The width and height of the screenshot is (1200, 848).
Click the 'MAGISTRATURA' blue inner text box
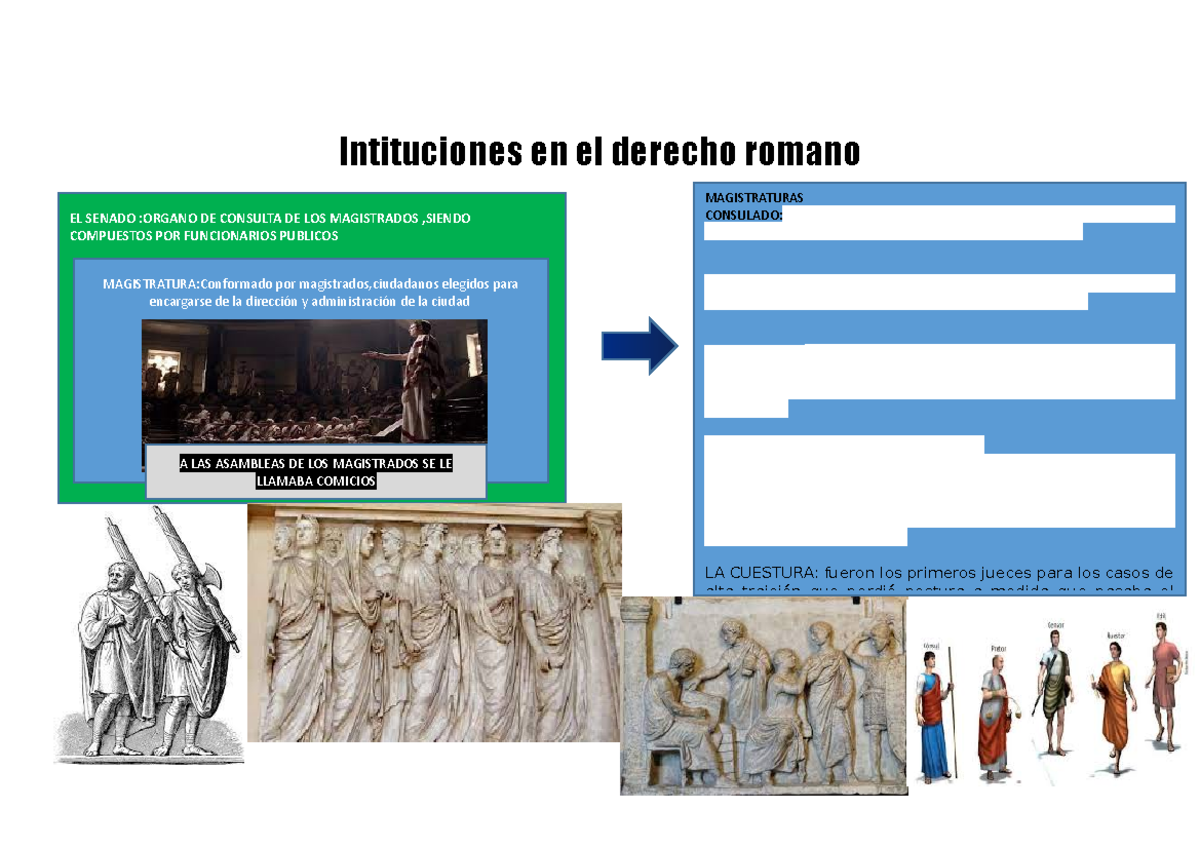310,293
